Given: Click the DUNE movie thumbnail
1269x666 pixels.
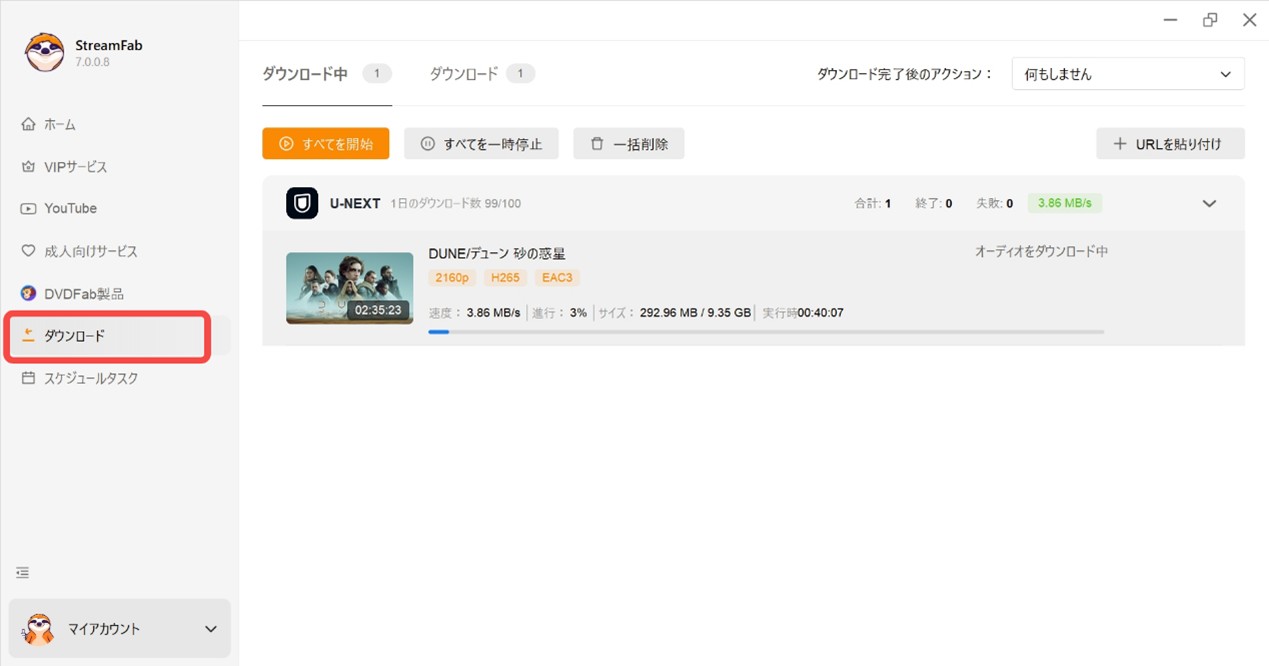Looking at the screenshot, I should click(349, 287).
